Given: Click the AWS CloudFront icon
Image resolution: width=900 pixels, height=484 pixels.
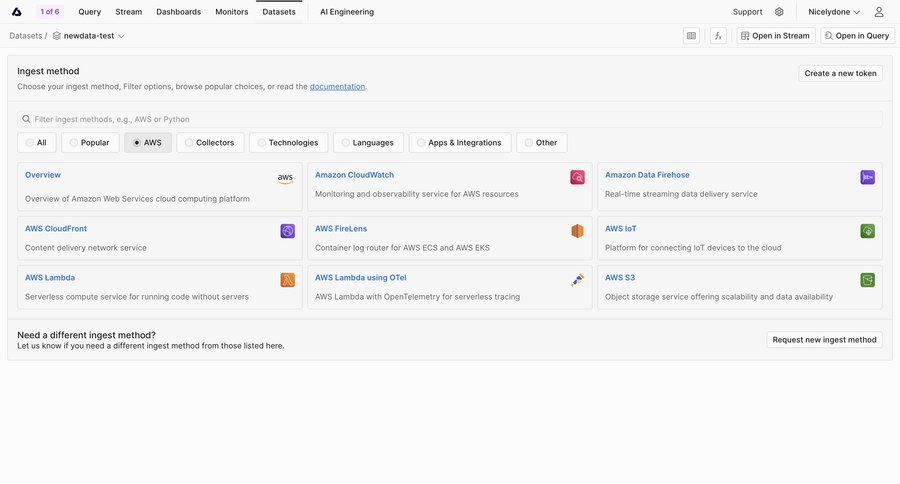Looking at the screenshot, I should (x=288, y=231).
